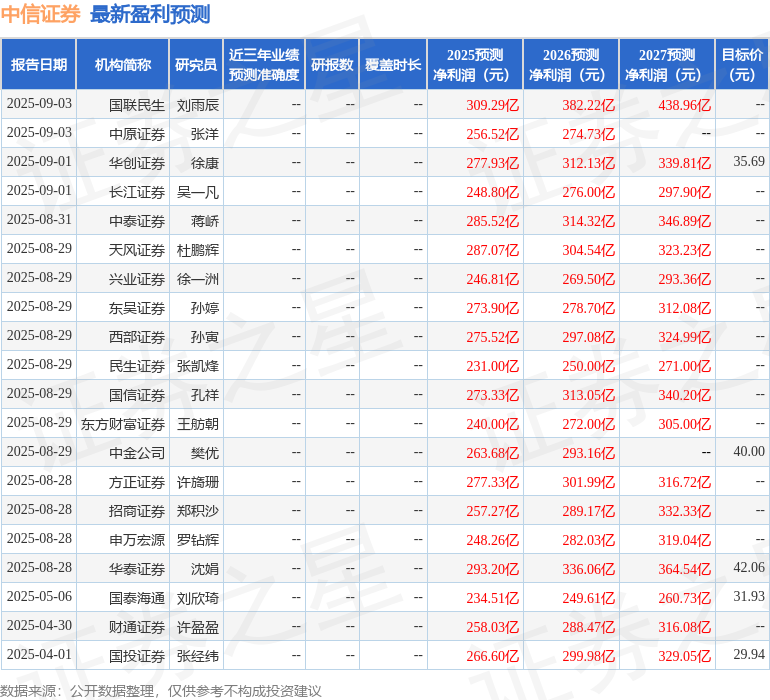The width and height of the screenshot is (770, 700).
Task: Select institution 财通证券
Action: click(x=137, y=627)
